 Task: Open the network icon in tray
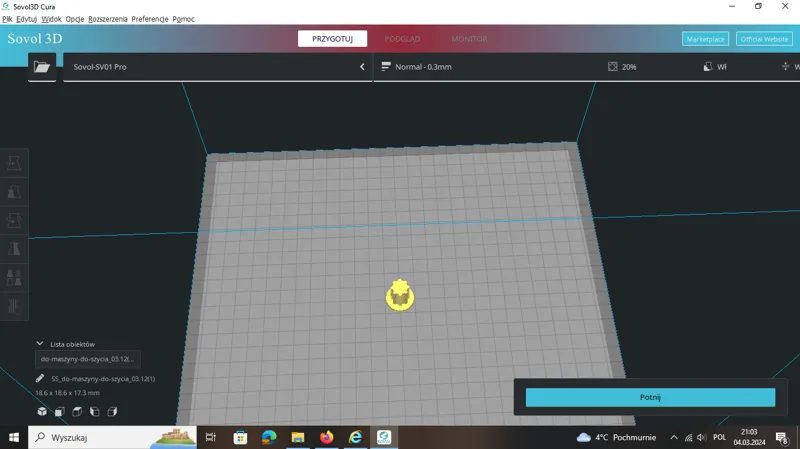[x=688, y=437]
